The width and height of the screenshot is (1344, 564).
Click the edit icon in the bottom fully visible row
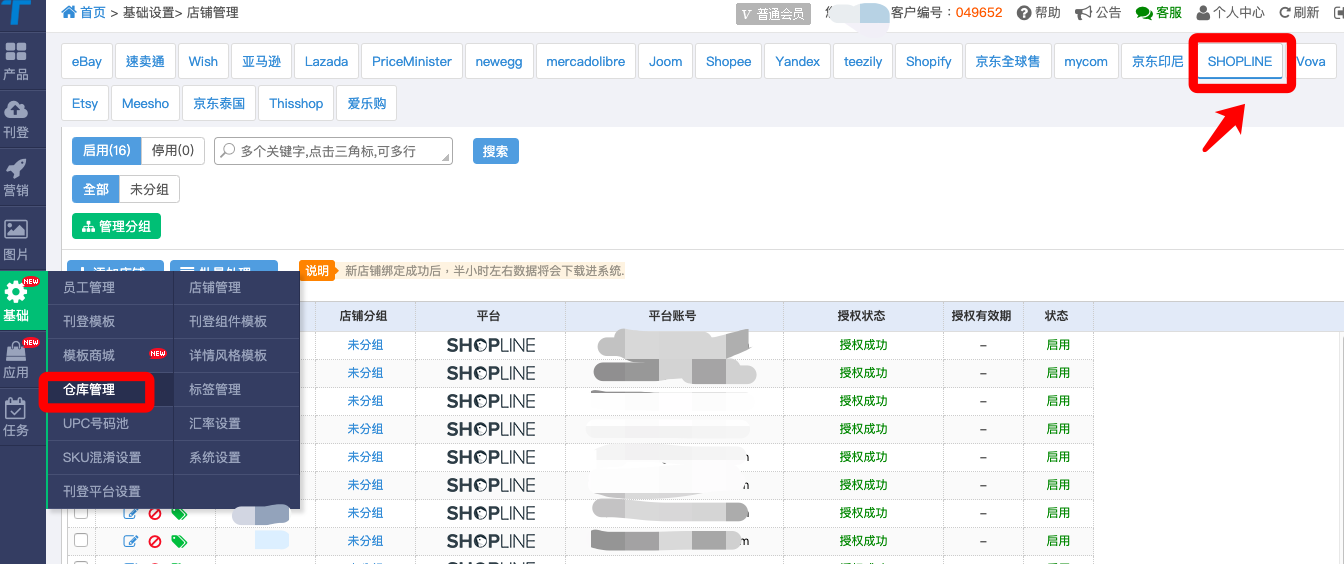[131, 541]
